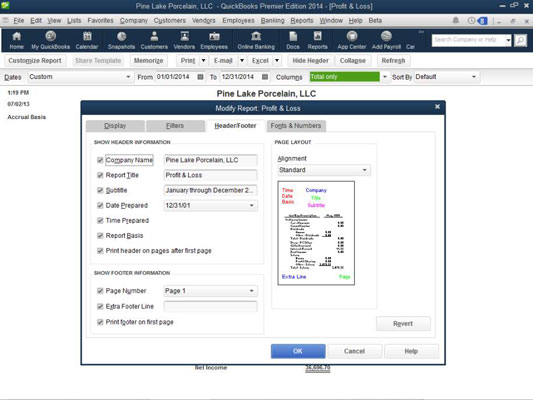Open the Reports menu in menu bar
The width and height of the screenshot is (533, 400).
(302, 20)
